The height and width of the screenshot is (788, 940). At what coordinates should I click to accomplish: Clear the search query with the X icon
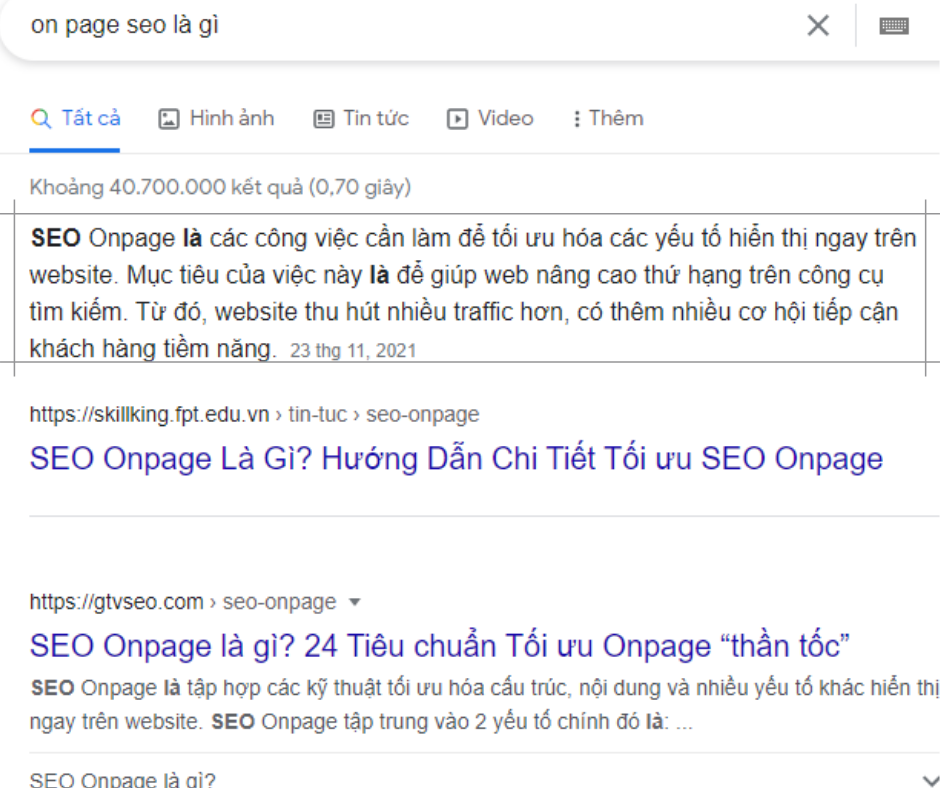coord(818,26)
